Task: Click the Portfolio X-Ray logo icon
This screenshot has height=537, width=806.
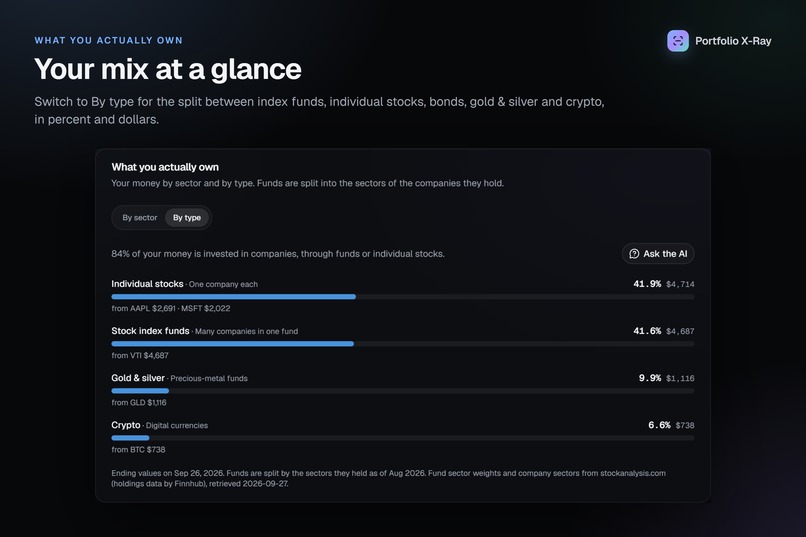Action: 677,41
